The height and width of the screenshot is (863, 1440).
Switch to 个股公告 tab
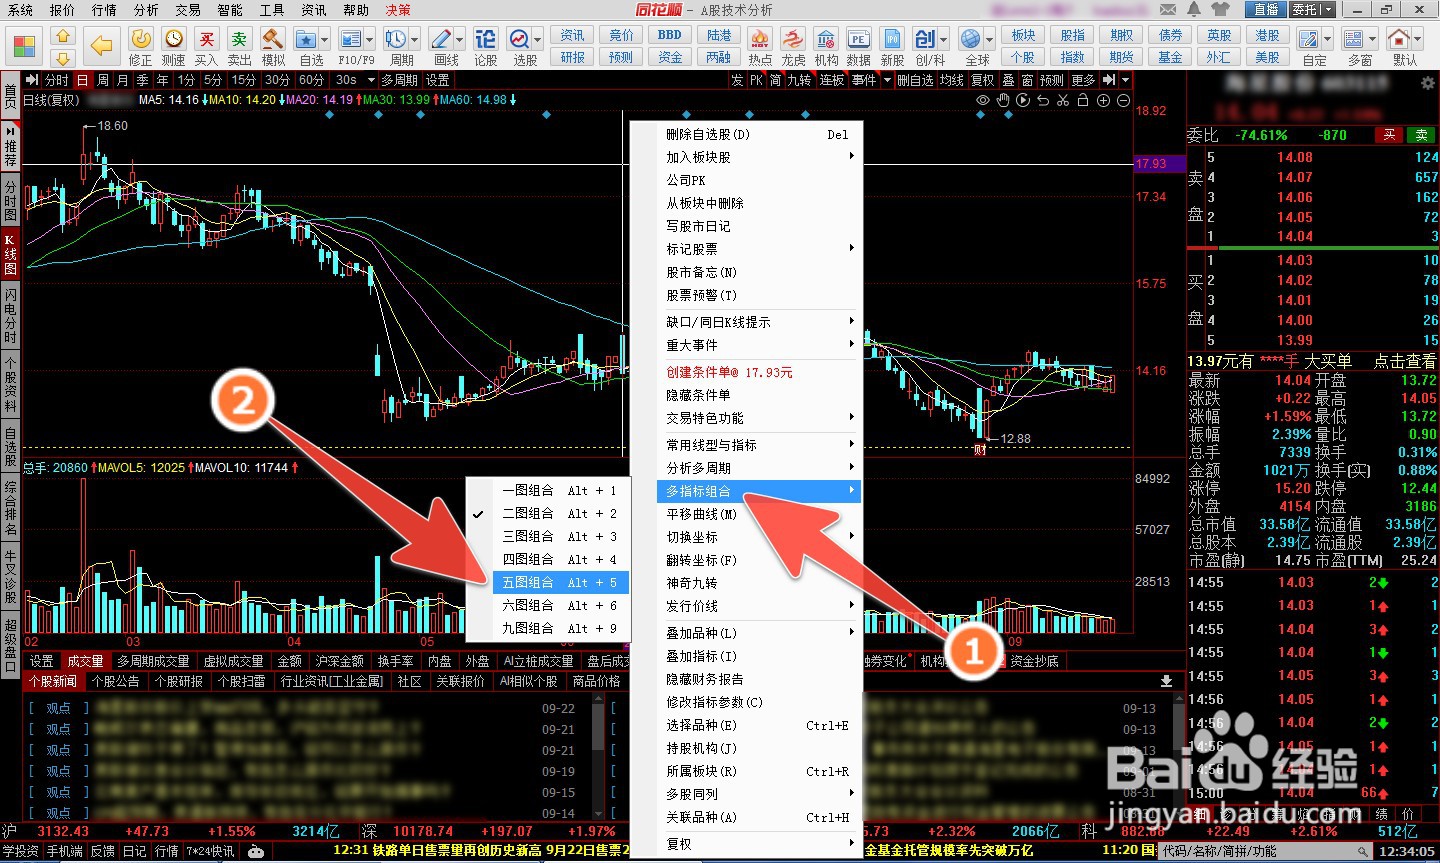tap(116, 681)
